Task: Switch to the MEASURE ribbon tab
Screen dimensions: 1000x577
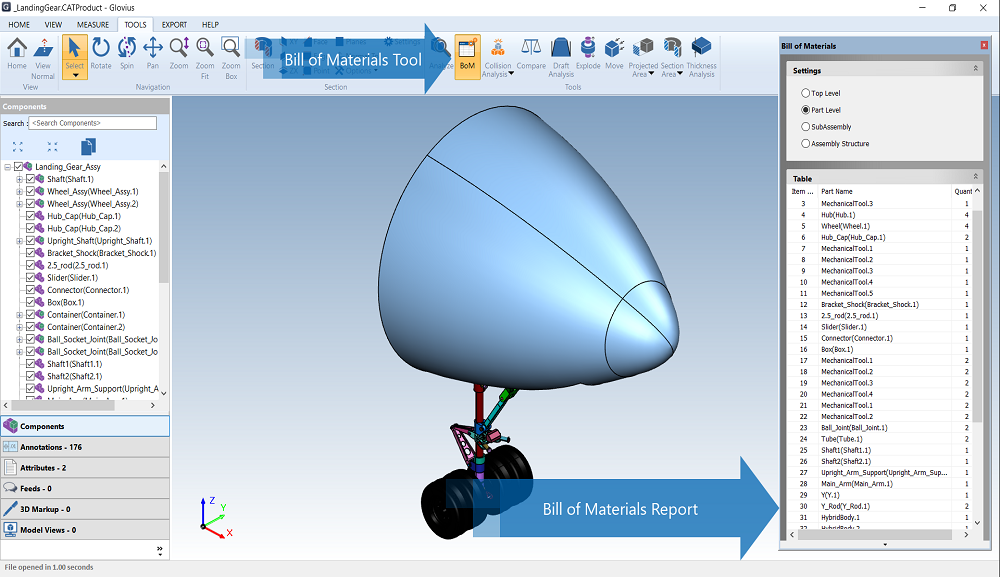Action: (93, 25)
